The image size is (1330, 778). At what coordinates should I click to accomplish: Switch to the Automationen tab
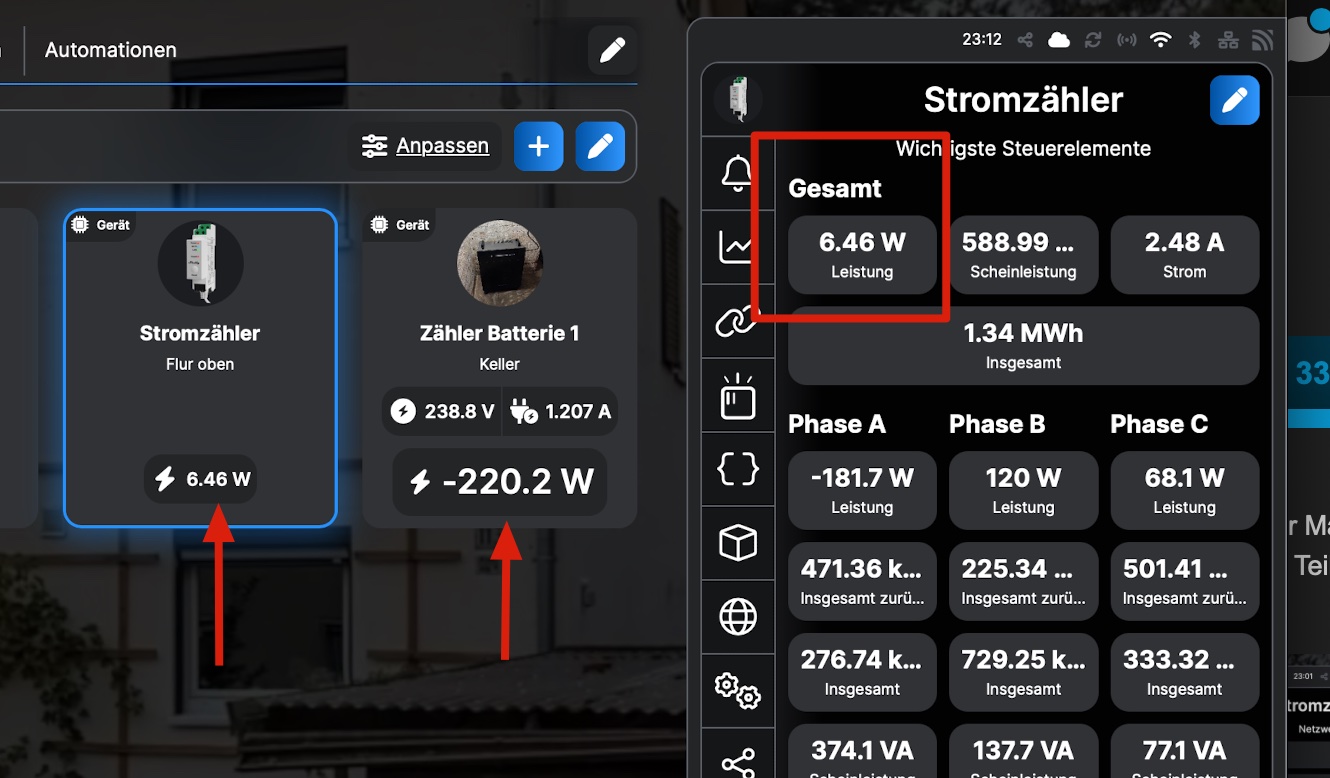coord(111,50)
